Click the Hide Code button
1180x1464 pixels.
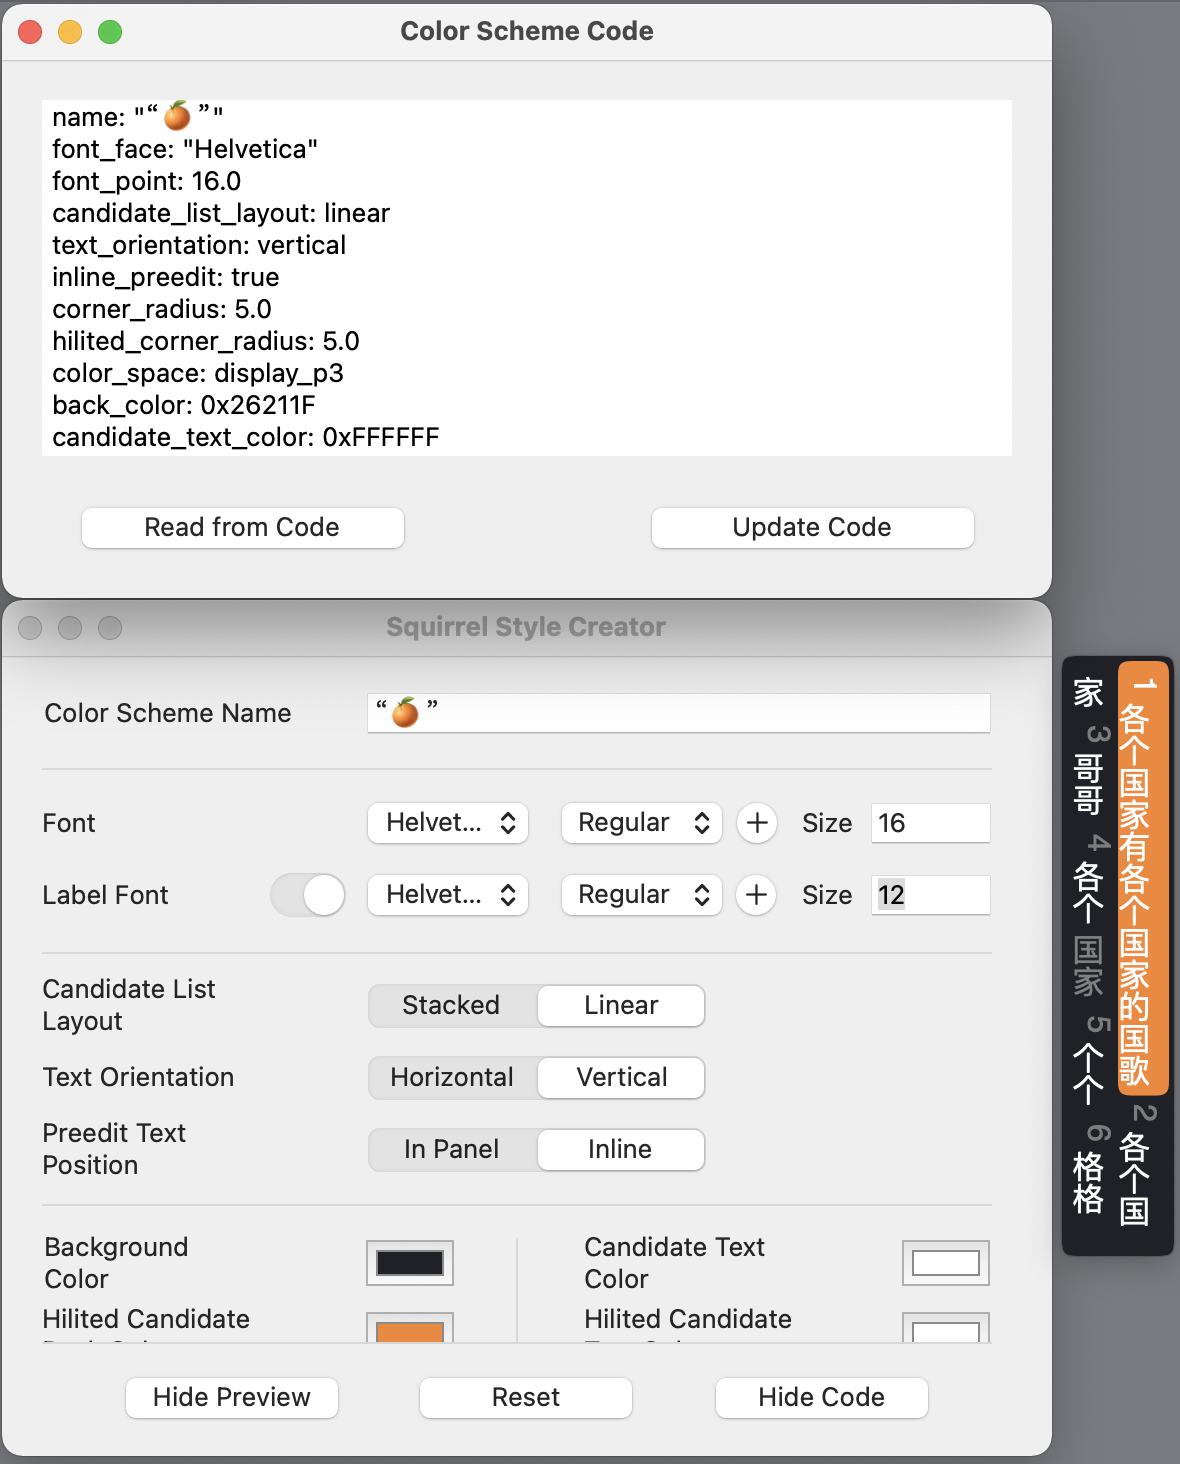pos(822,1398)
